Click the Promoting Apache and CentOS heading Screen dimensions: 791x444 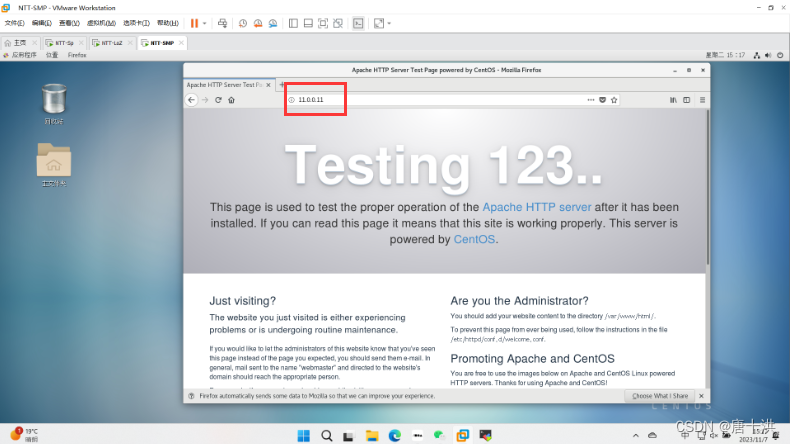tap(532, 359)
